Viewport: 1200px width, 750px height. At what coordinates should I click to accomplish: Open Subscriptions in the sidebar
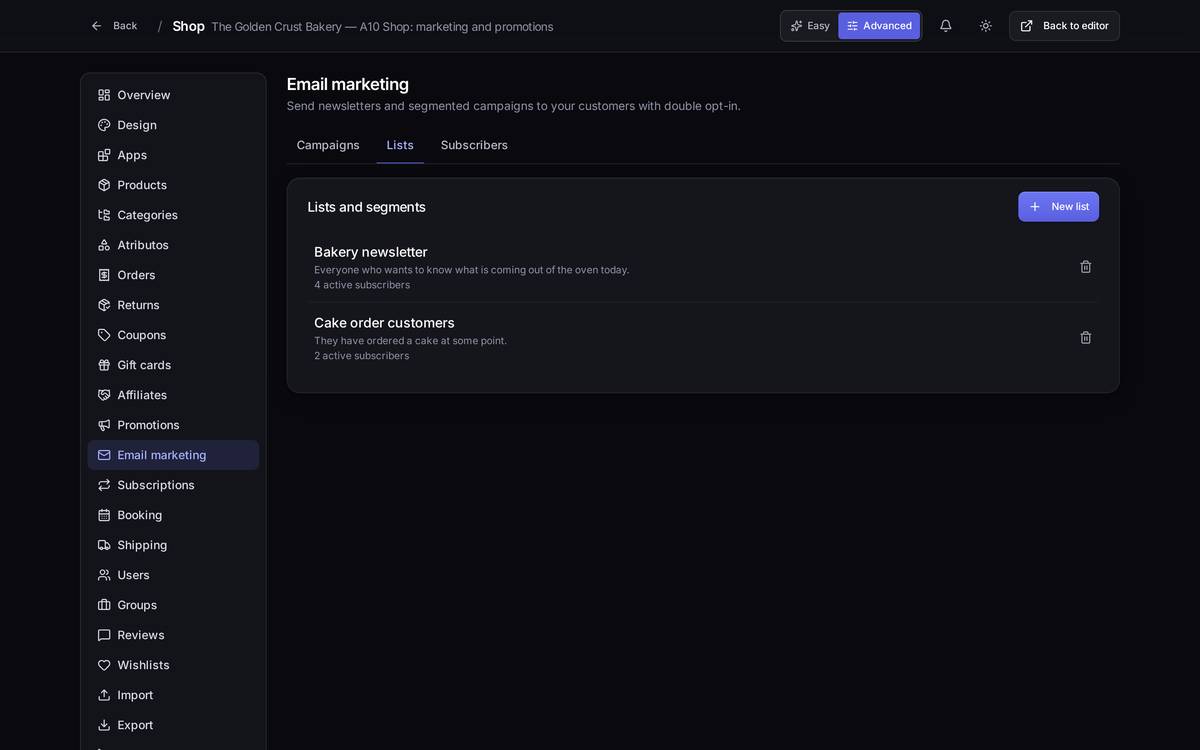[x=173, y=485]
